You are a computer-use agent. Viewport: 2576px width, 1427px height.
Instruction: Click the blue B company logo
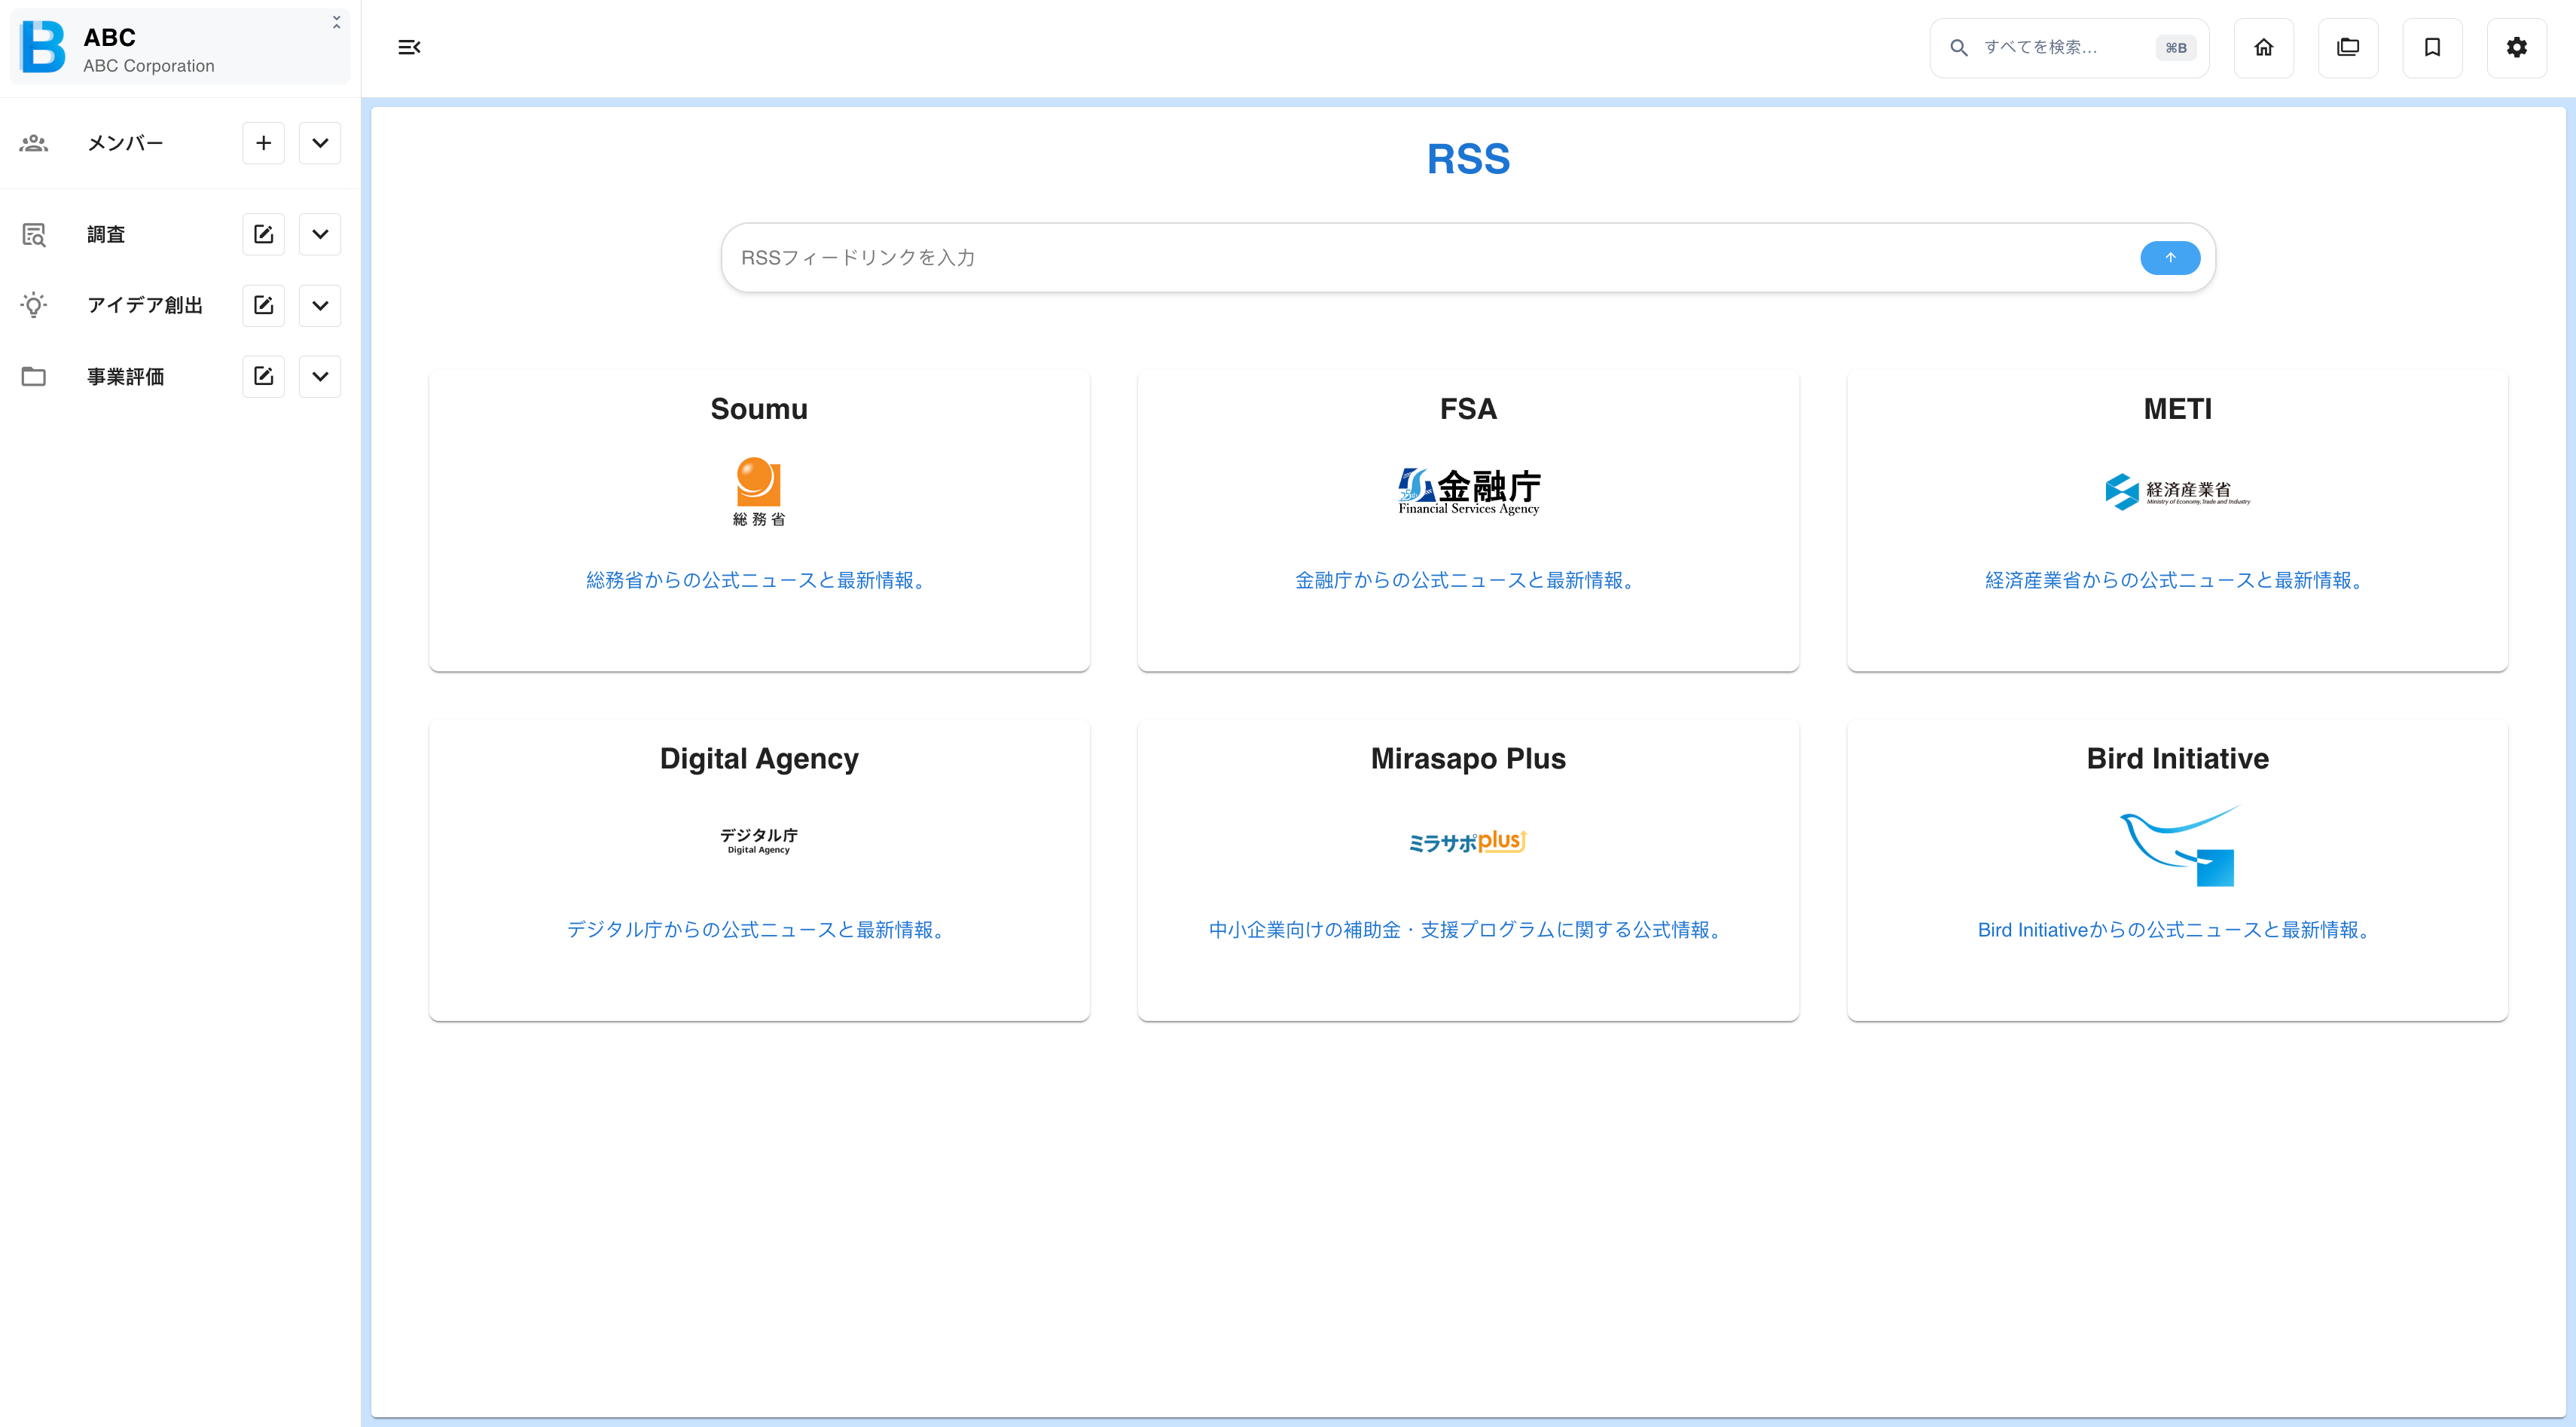43,47
